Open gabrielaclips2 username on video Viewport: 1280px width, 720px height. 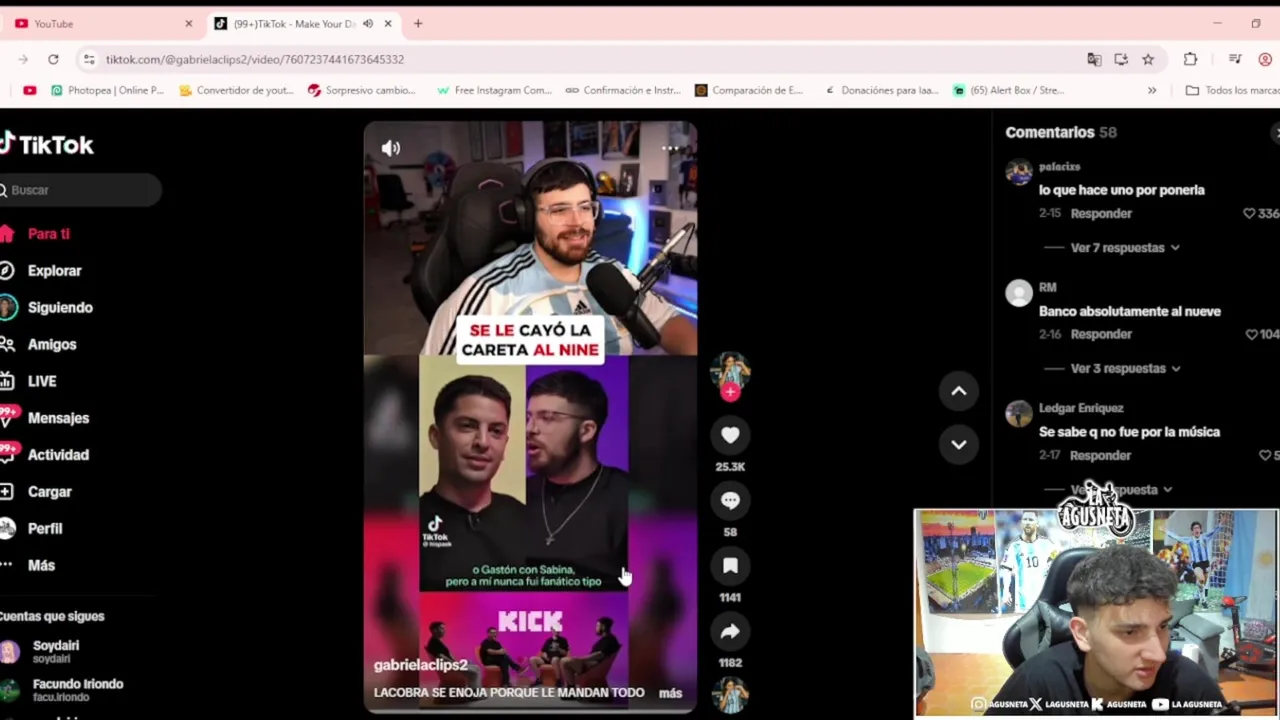[420, 665]
